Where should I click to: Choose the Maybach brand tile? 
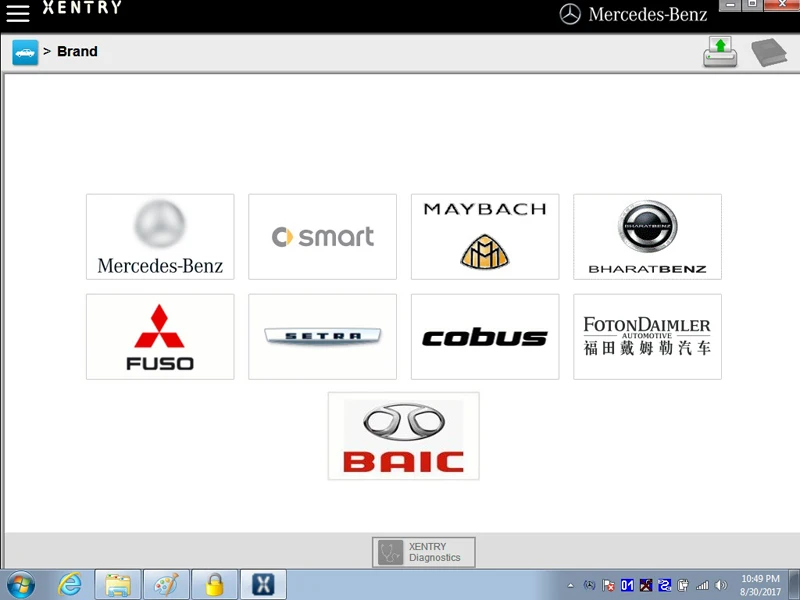click(x=485, y=237)
